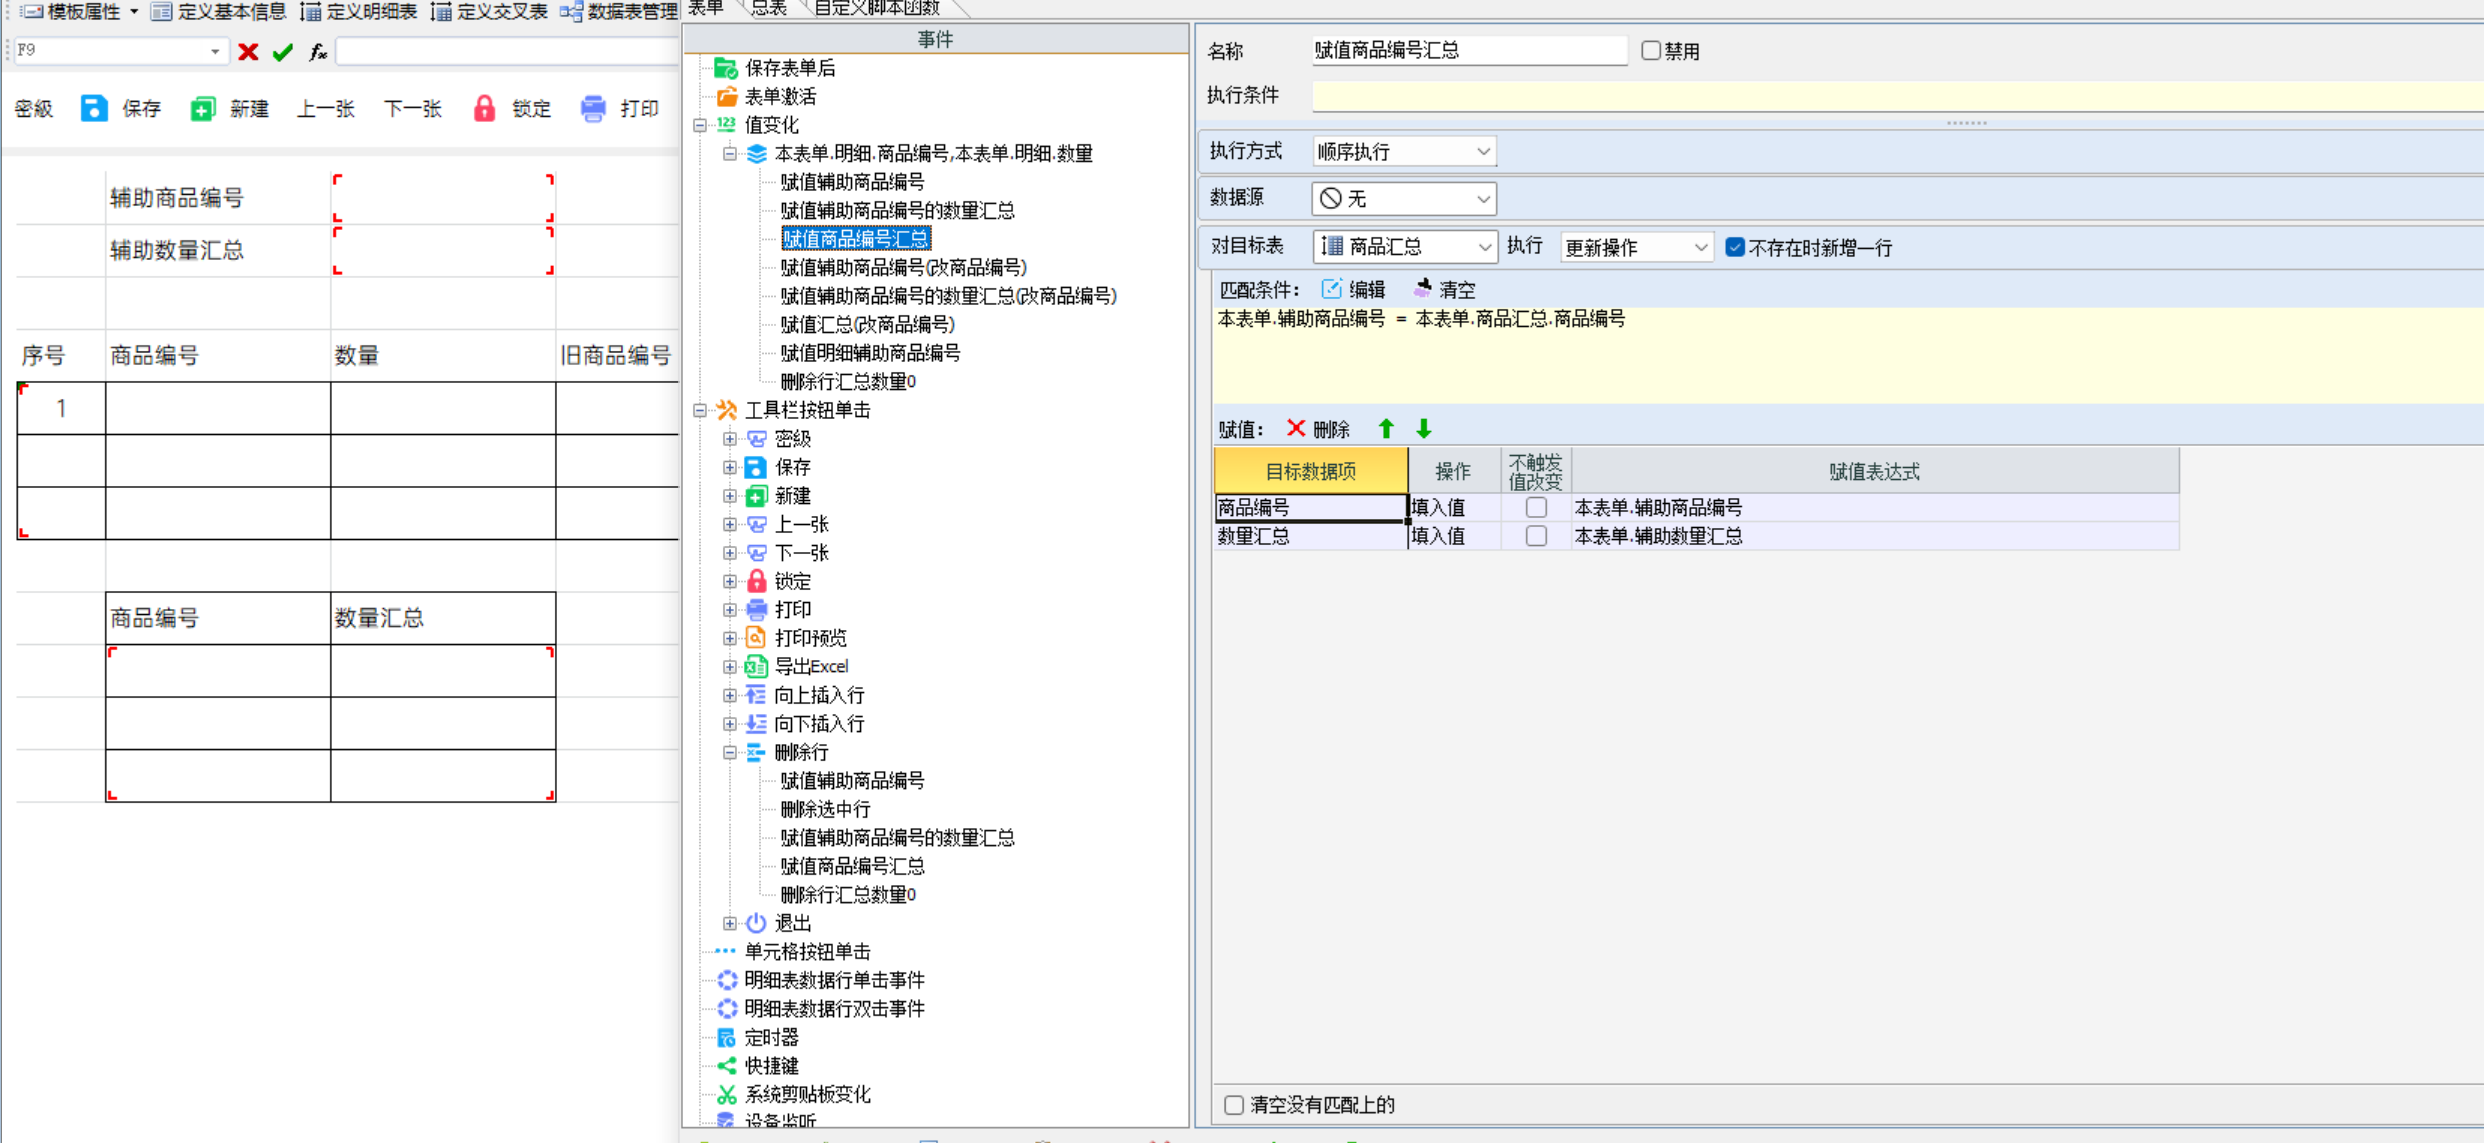Viewport: 2484px width, 1143px height.
Task: Click the red lock 锁定 icon
Action: (x=484, y=108)
